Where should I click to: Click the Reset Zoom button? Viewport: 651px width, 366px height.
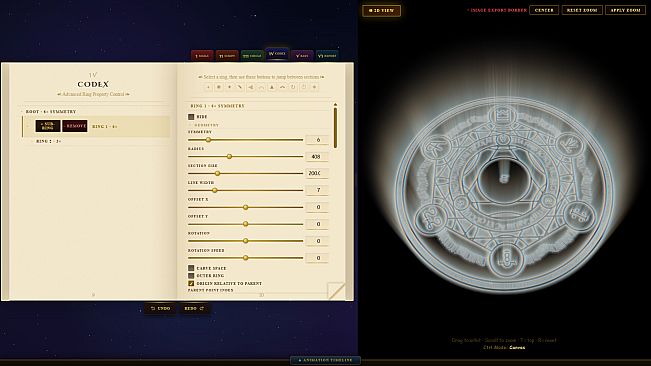click(582, 10)
